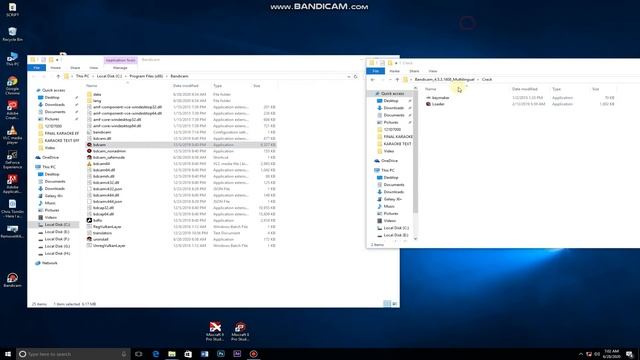Image resolution: width=640 pixels, height=360 pixels.
Task: Show hidden system tray icons
Action: [x=580, y=354]
